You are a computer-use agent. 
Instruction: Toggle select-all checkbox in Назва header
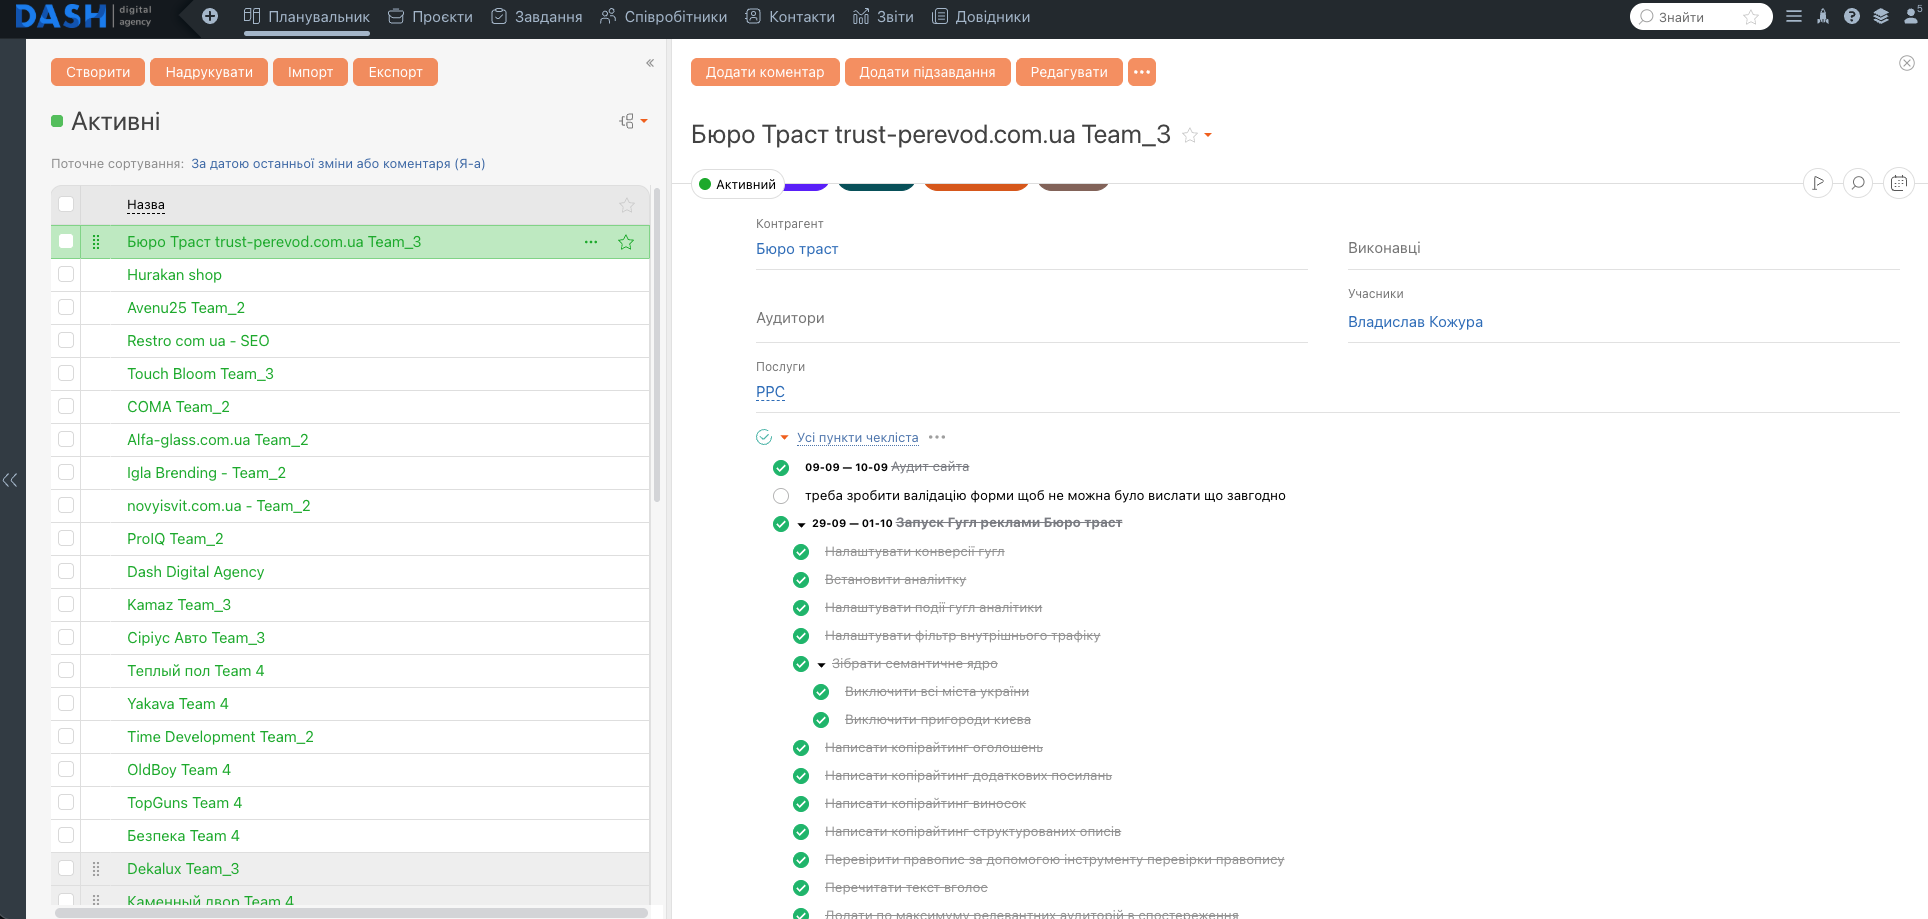[66, 204]
